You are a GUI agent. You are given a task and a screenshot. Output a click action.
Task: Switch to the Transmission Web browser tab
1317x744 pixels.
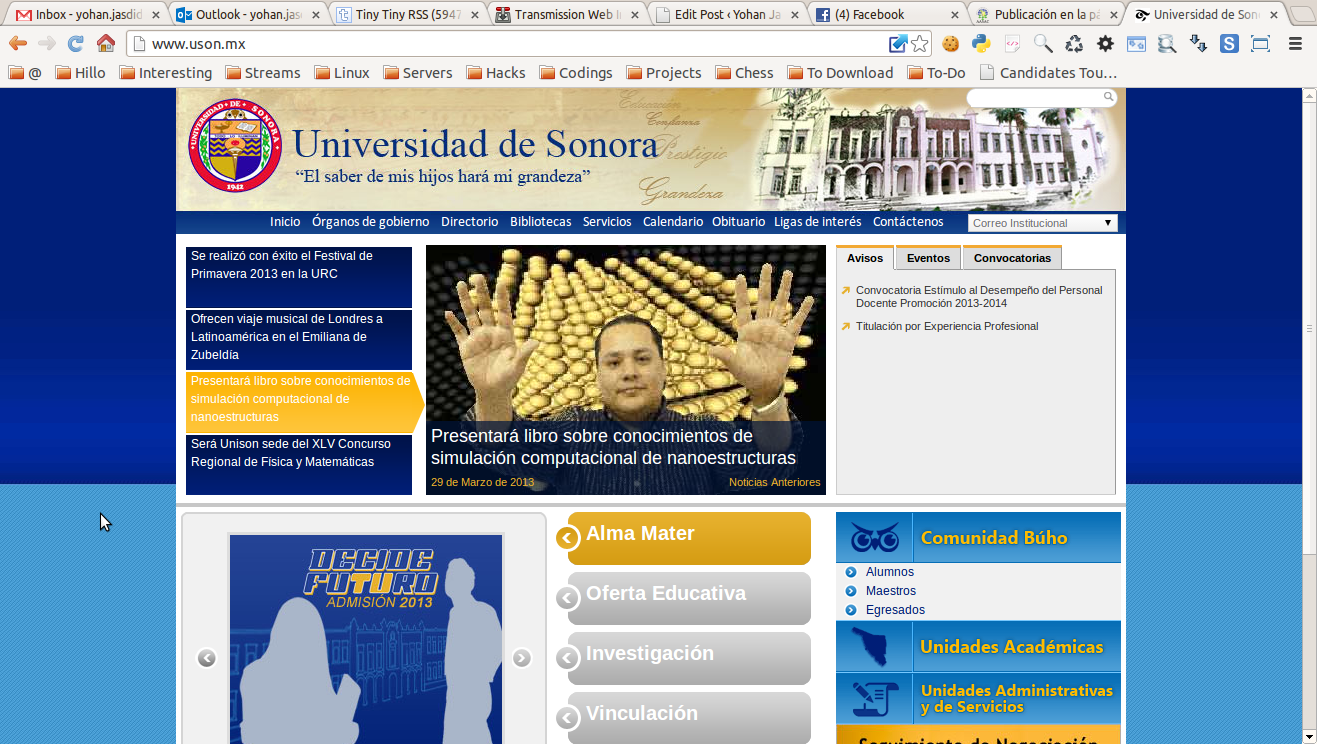[566, 15]
